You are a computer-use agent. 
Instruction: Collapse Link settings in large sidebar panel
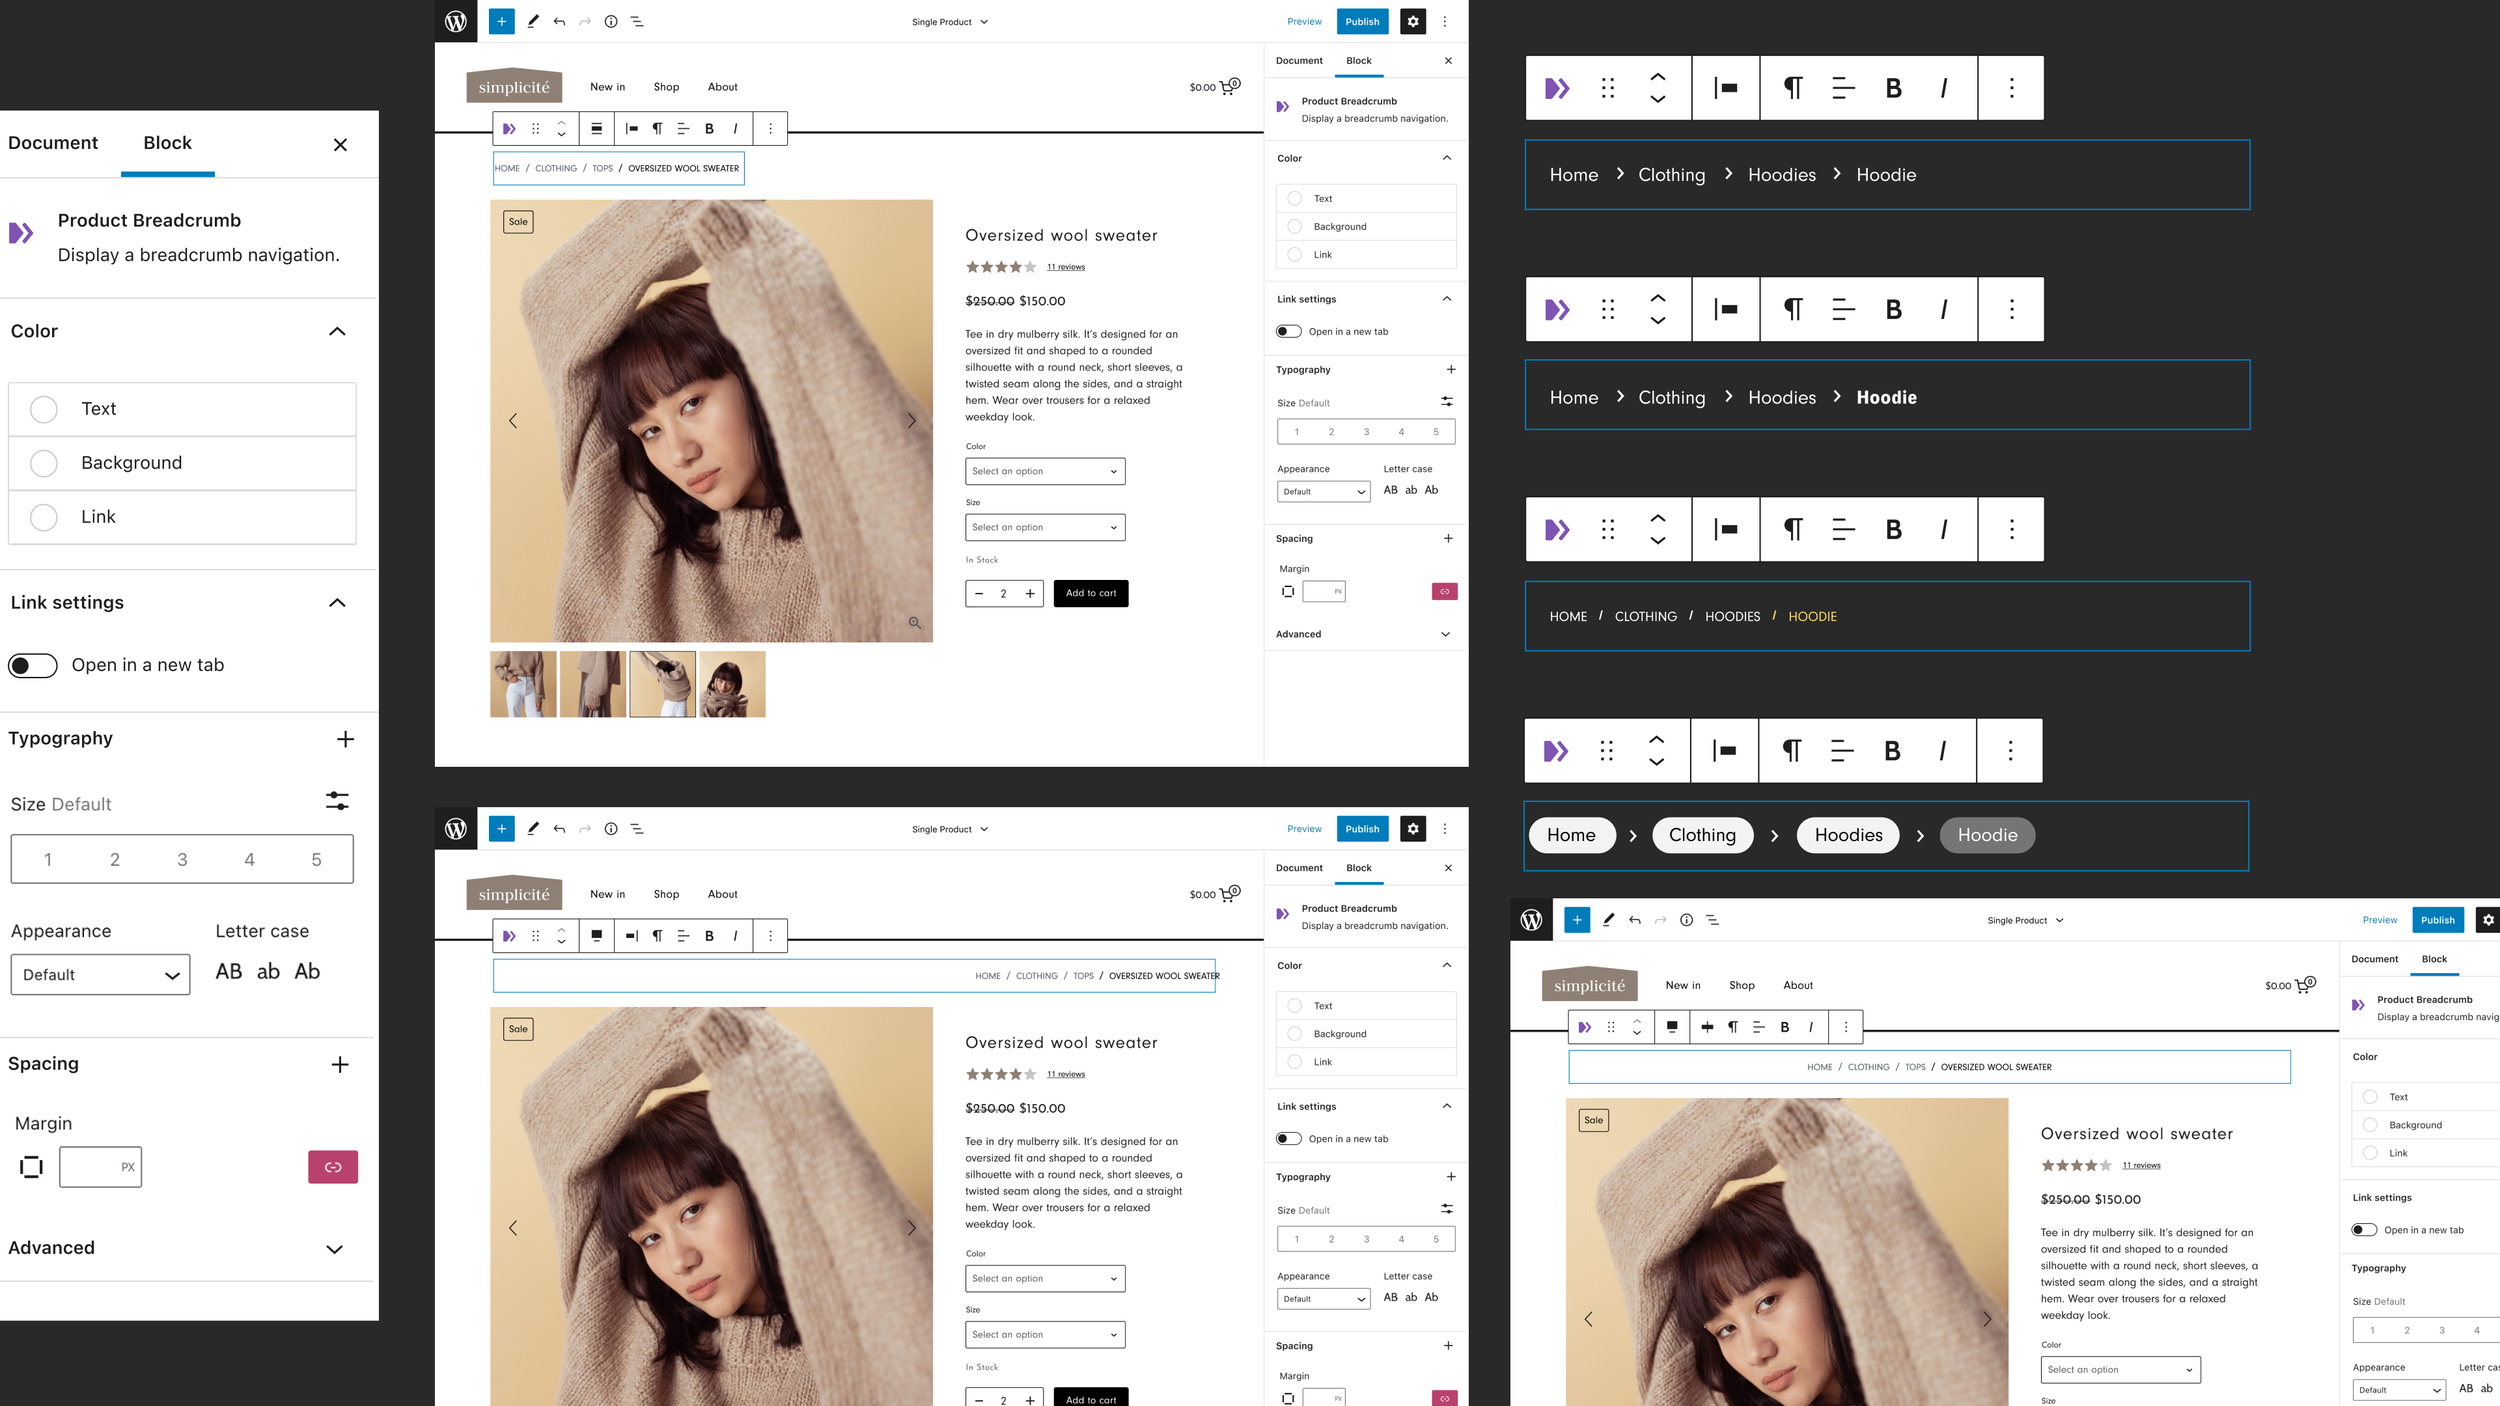click(x=337, y=603)
